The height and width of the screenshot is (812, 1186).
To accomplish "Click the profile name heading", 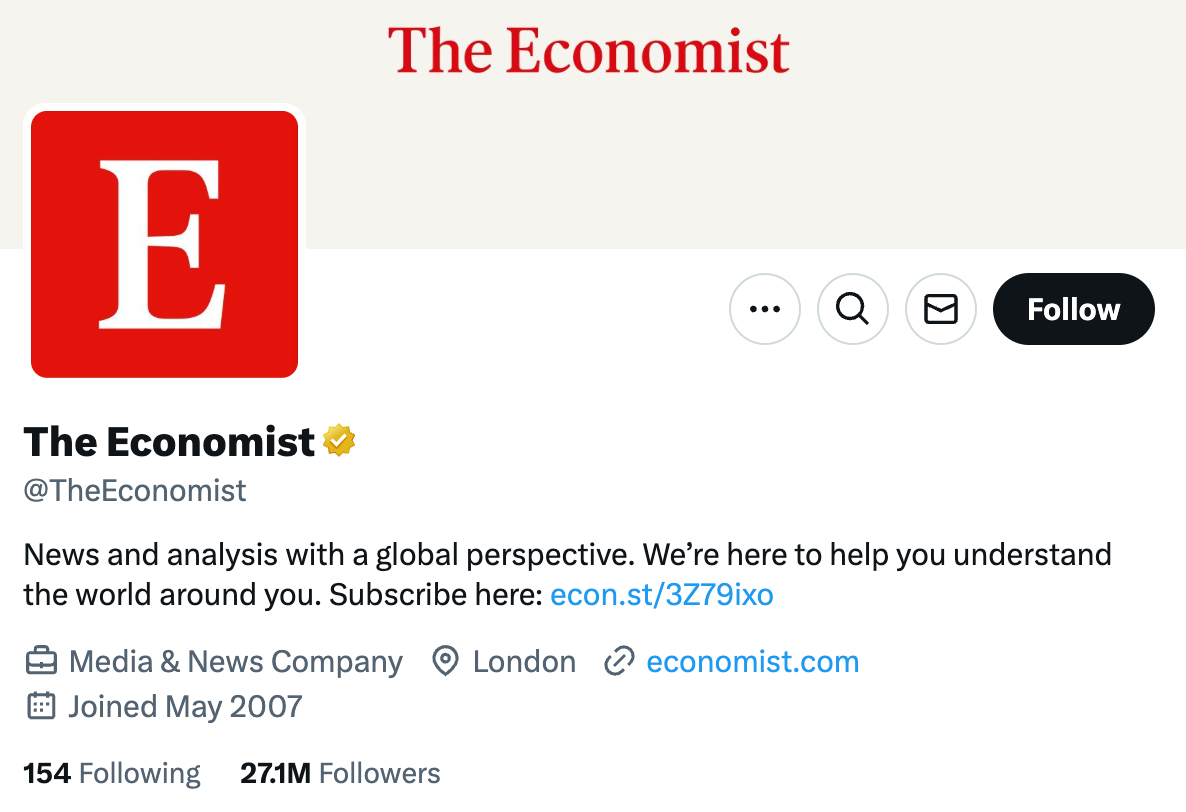I will click(x=168, y=440).
